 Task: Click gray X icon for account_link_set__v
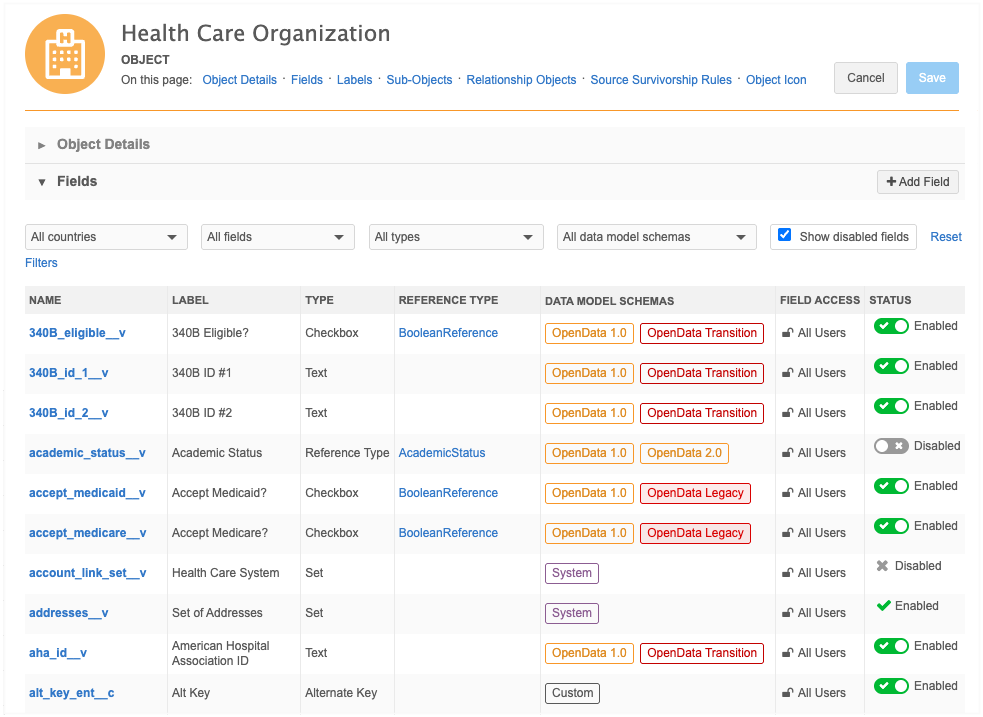click(x=882, y=566)
